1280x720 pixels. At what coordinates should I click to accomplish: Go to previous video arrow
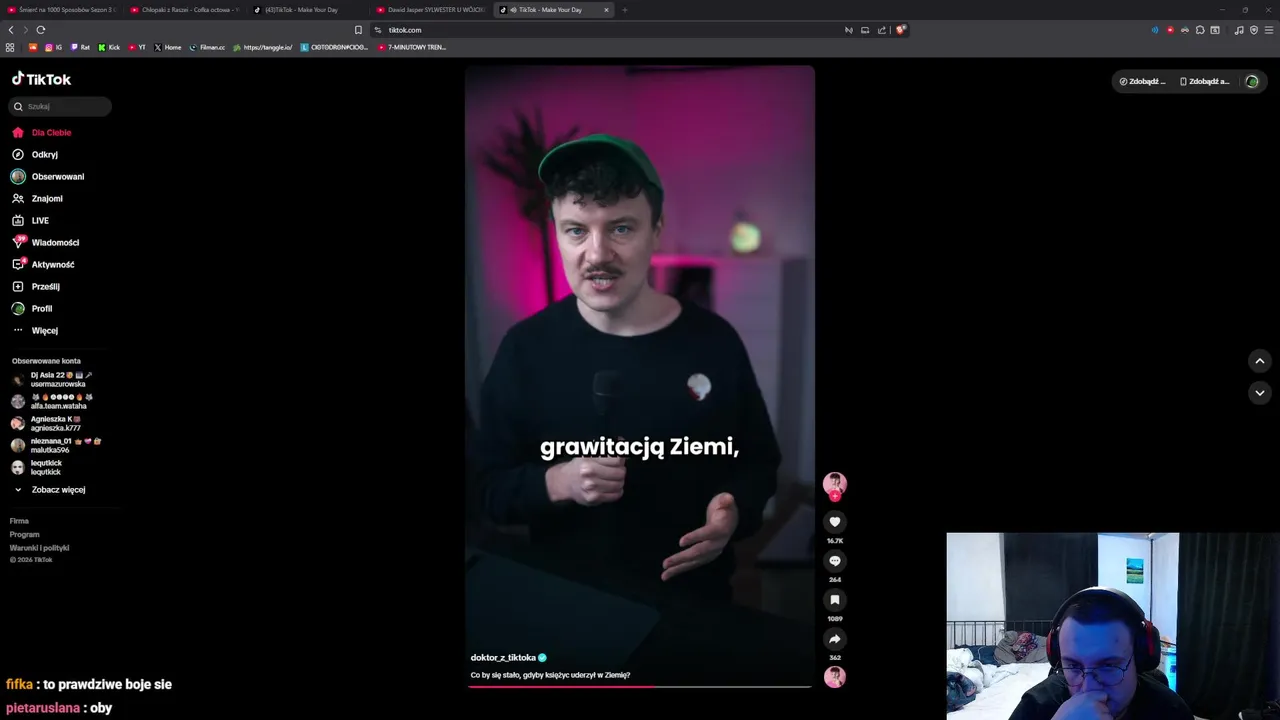[x=1260, y=361]
